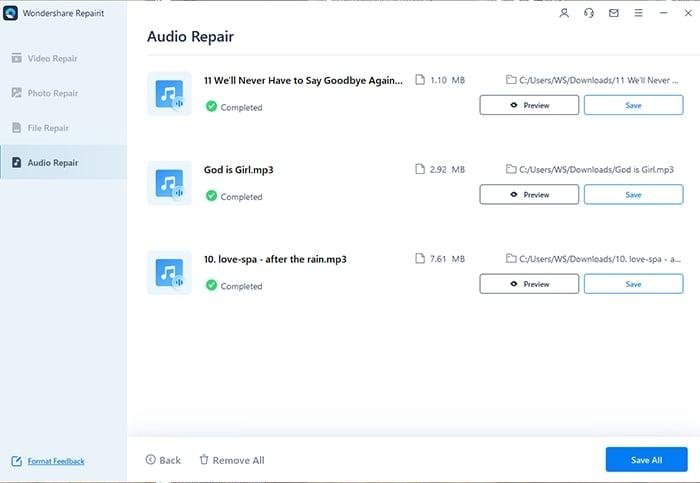
Task: Click green Completed checkmark for love-spa file
Action: pyautogui.click(x=212, y=285)
